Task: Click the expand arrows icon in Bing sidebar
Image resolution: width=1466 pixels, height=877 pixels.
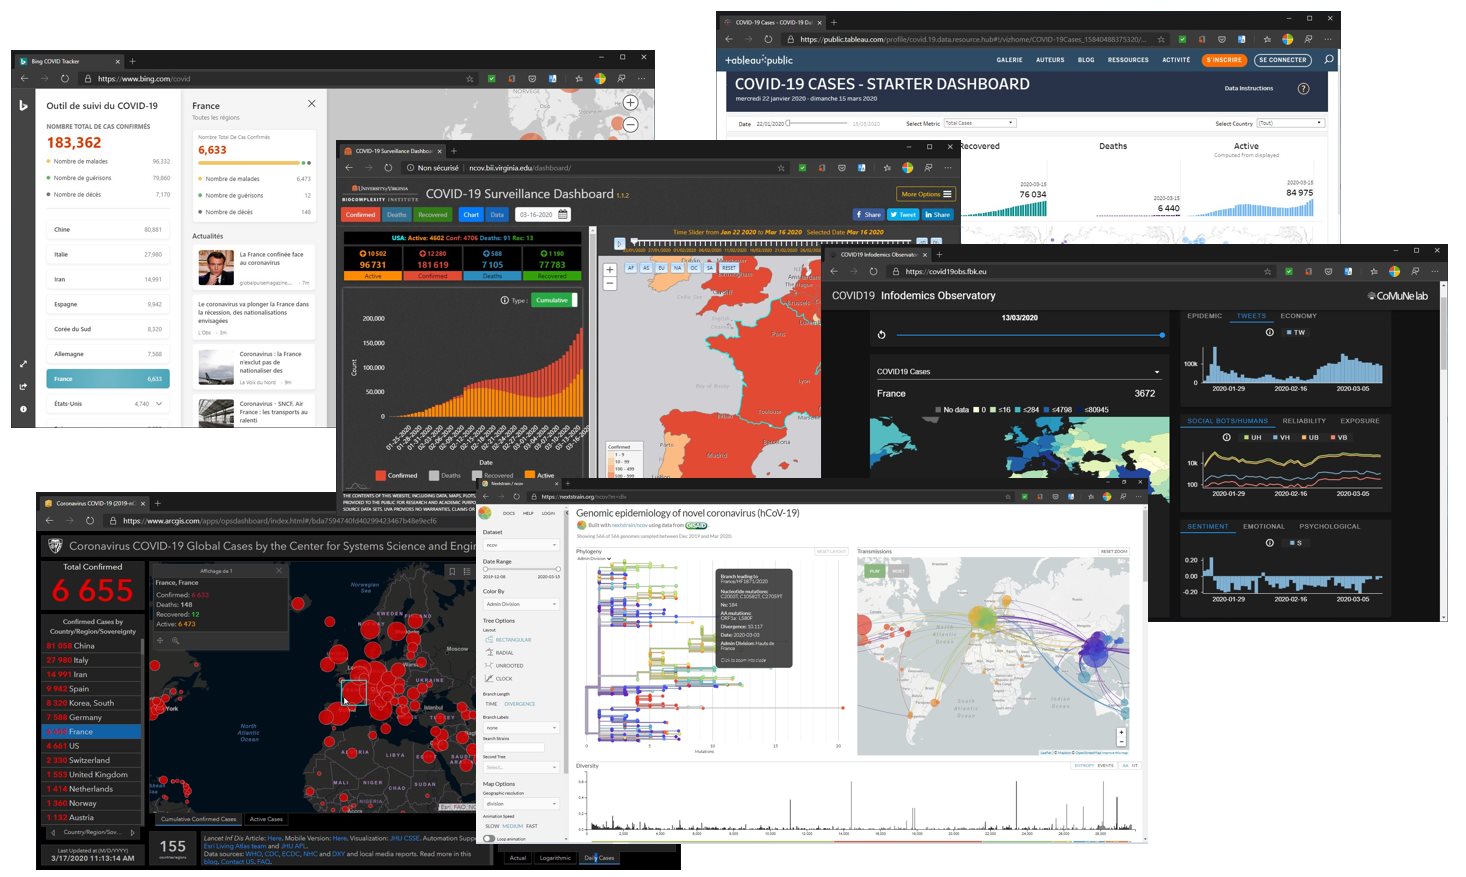Action: click(23, 364)
